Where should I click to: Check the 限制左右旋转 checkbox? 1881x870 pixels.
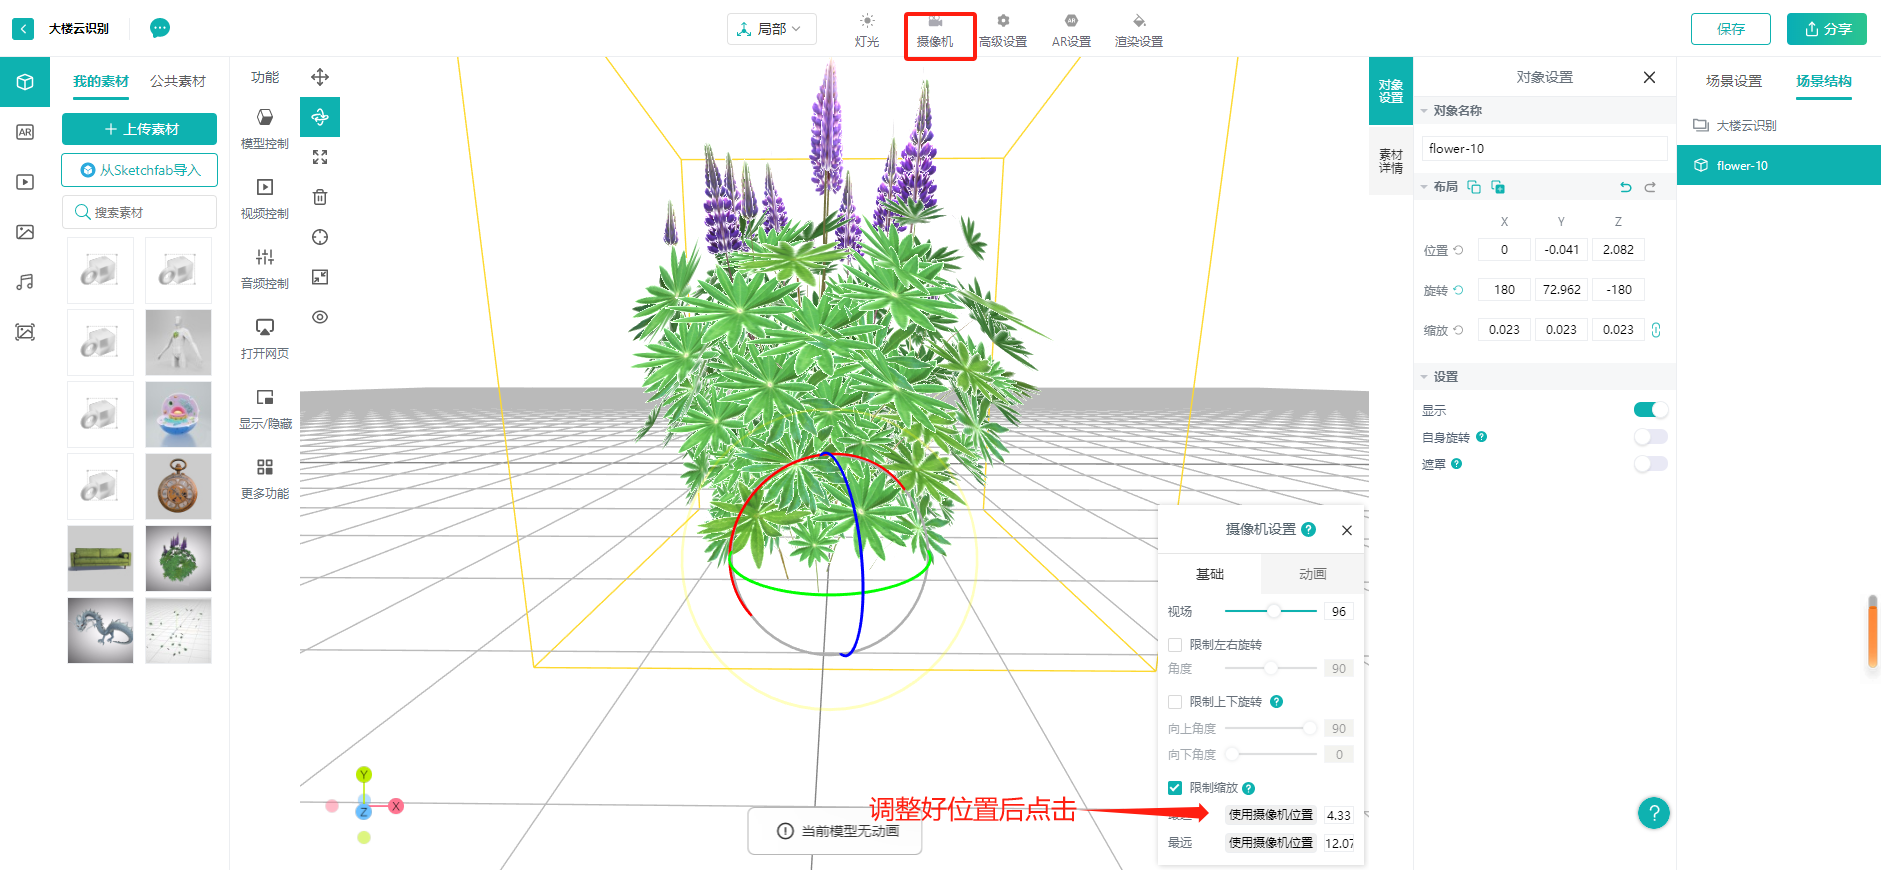(x=1175, y=645)
